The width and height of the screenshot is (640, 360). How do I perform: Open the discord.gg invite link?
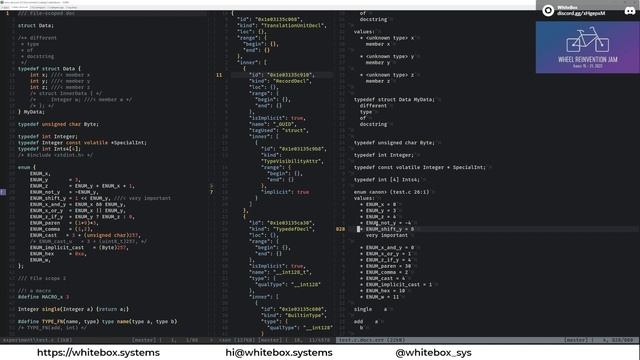pyautogui.click(x=581, y=13)
